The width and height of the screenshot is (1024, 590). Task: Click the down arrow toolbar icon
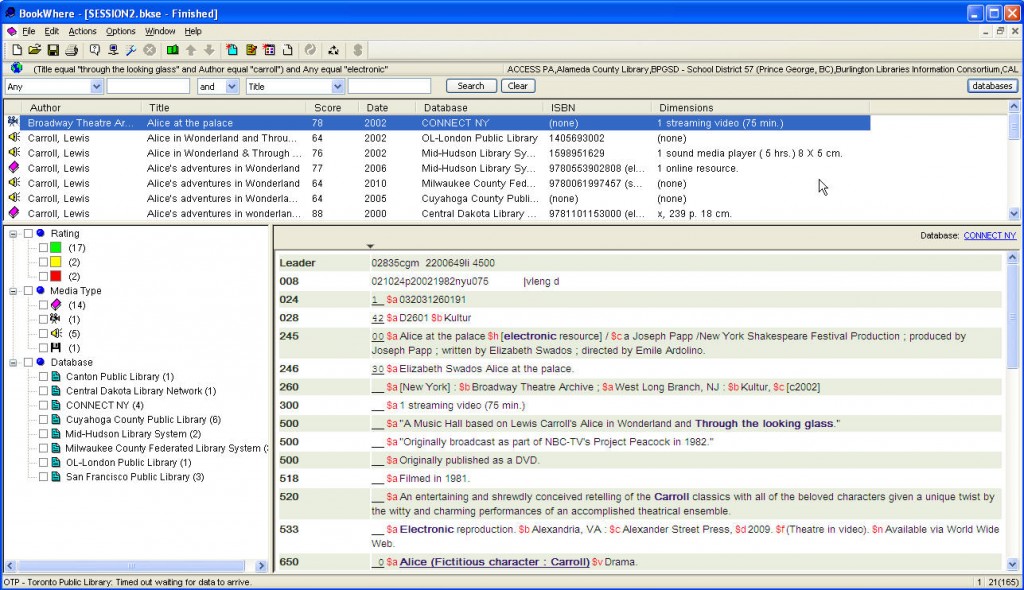pos(209,50)
